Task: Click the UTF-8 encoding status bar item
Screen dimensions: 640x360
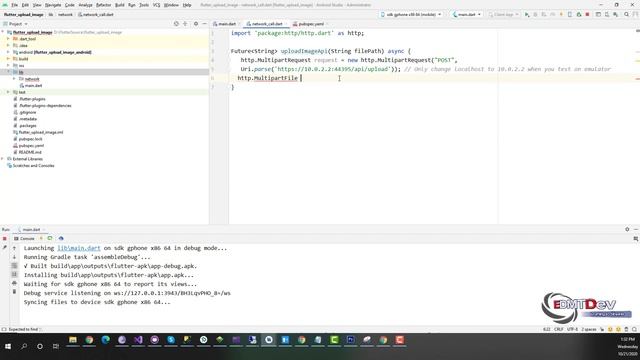Action: click(x=572, y=329)
